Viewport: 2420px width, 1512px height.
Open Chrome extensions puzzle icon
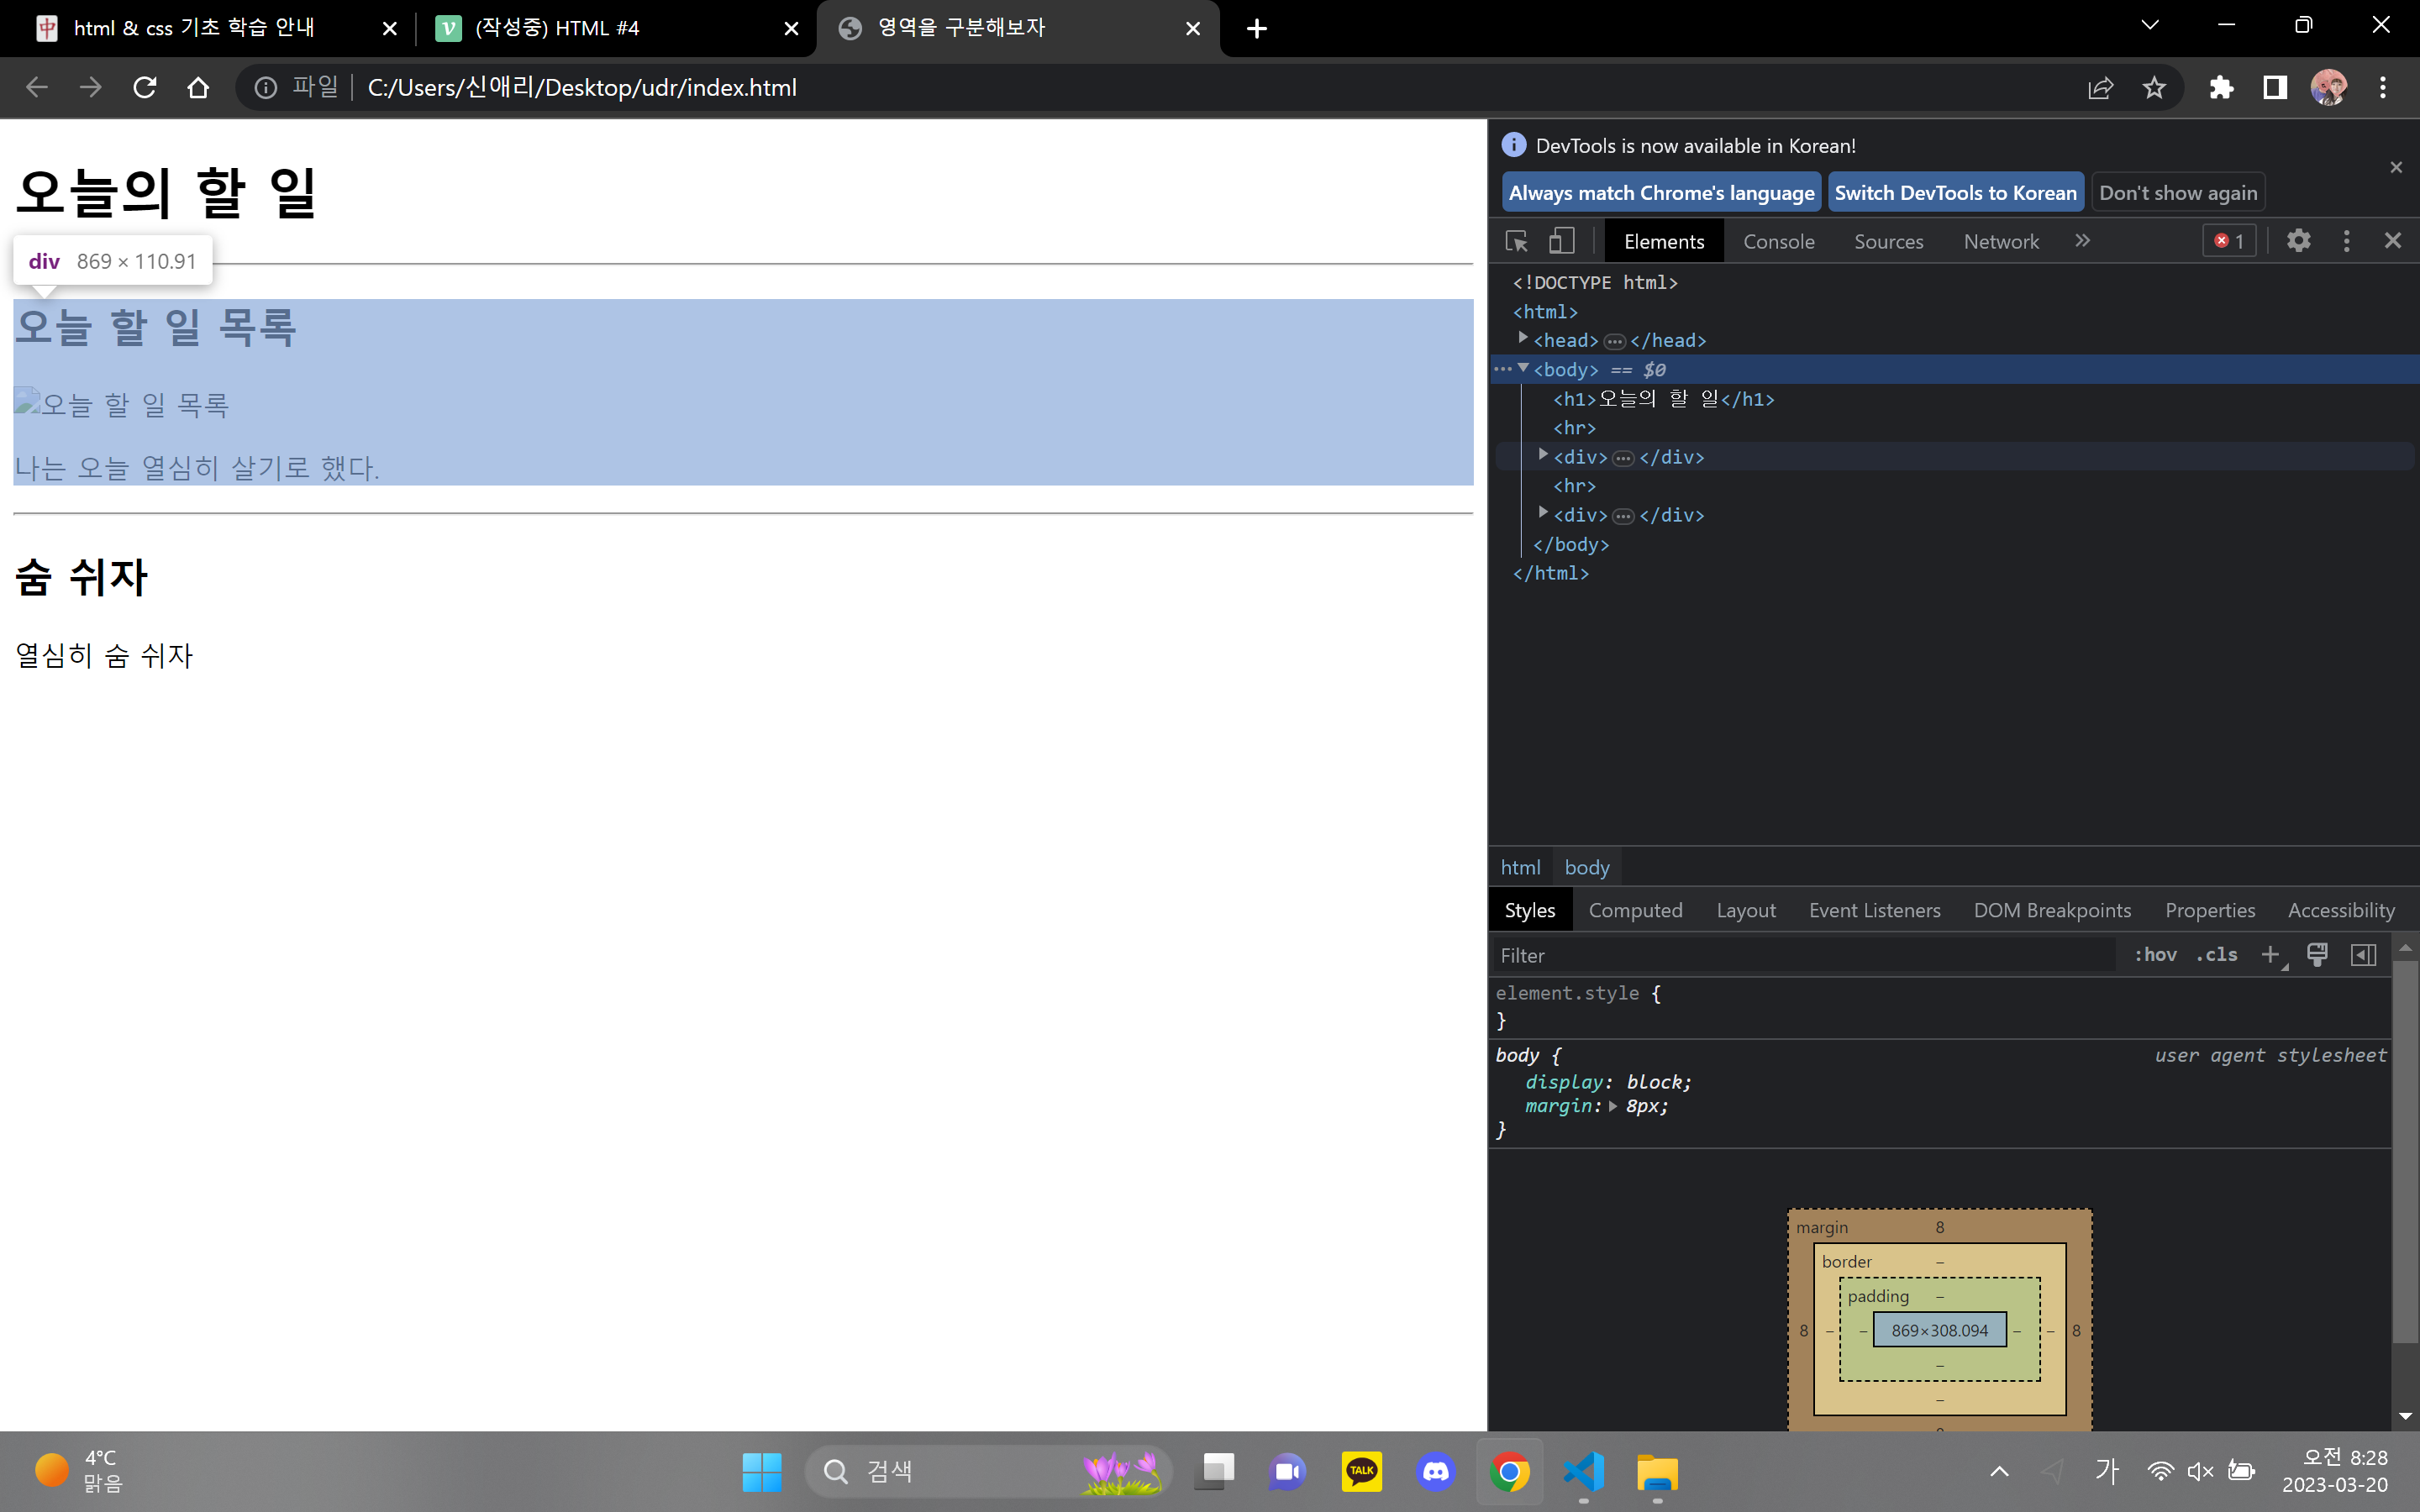pyautogui.click(x=2221, y=88)
